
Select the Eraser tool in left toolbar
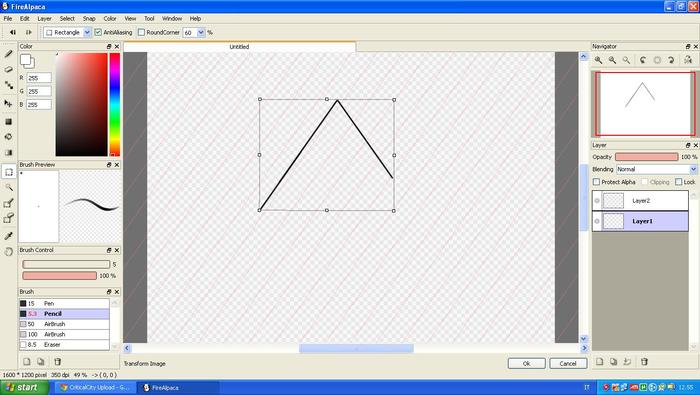(x=8, y=69)
